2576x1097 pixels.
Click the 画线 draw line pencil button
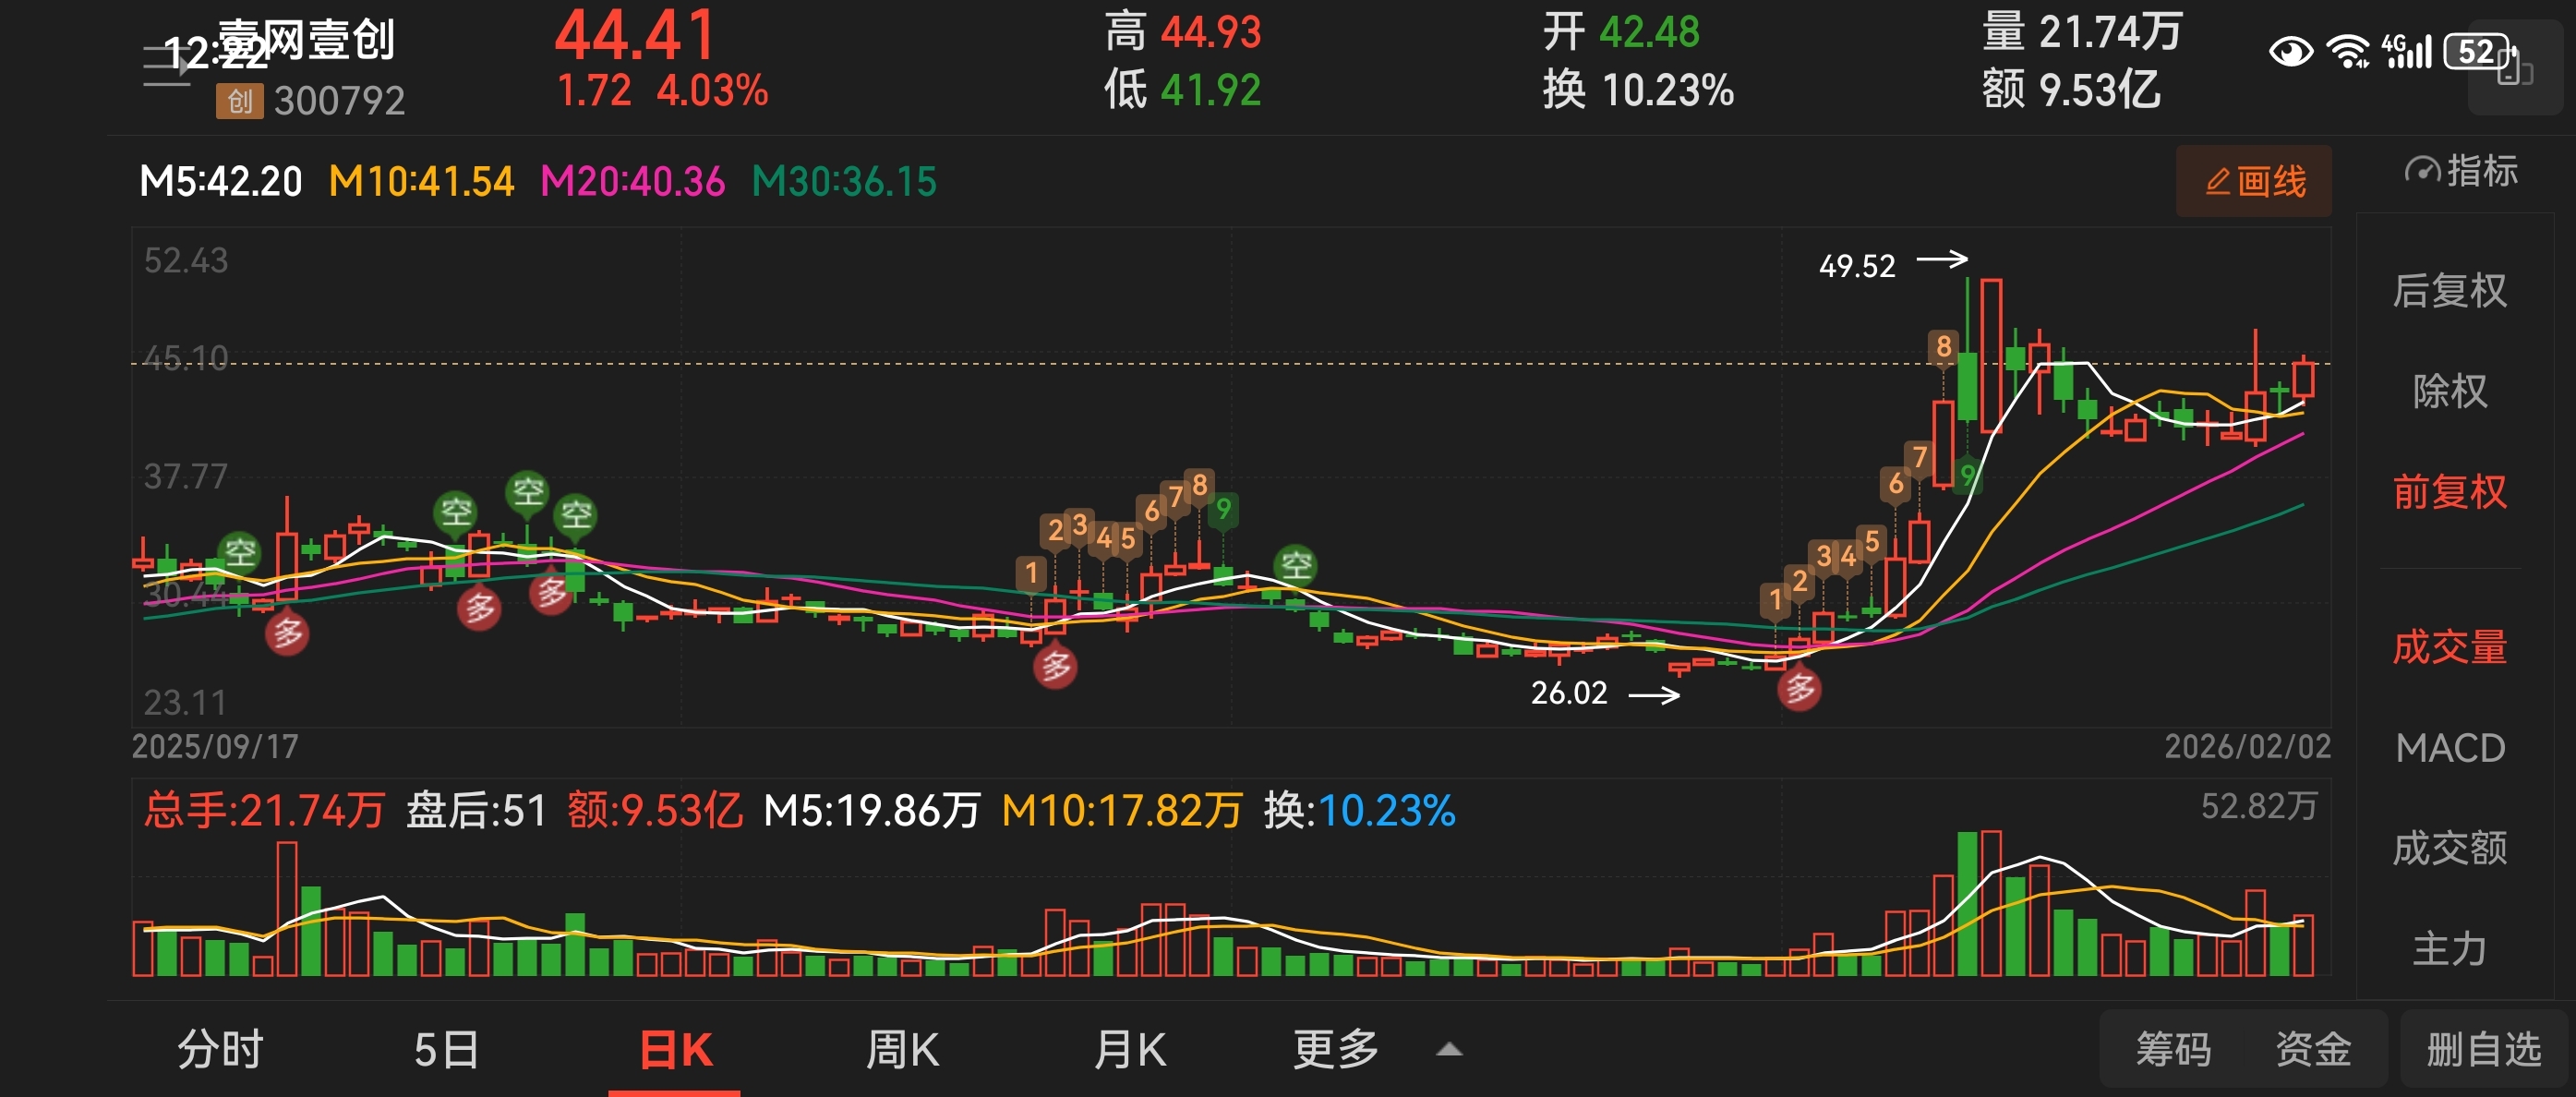point(2254,181)
